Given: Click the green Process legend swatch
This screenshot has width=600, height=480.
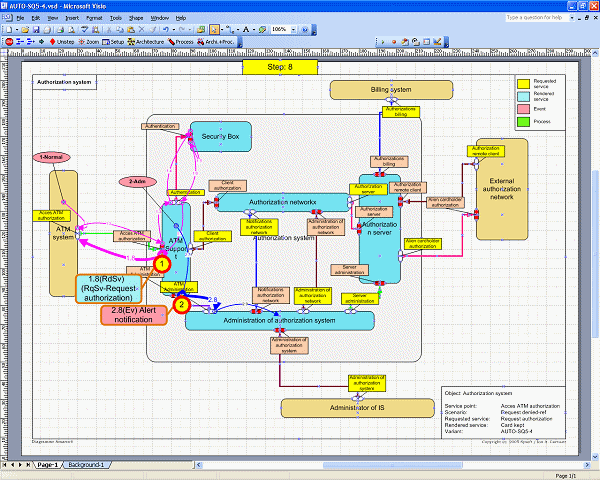Looking at the screenshot, I should pyautogui.click(x=523, y=122).
